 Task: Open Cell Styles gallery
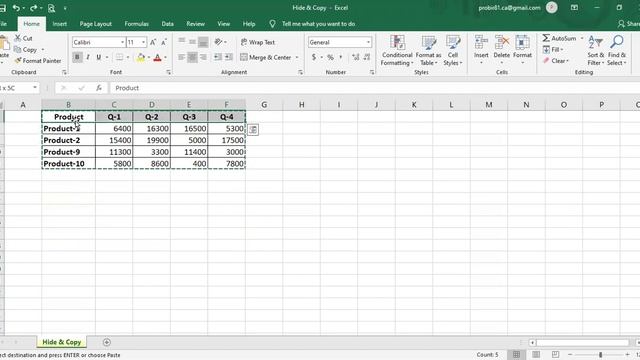point(453,51)
